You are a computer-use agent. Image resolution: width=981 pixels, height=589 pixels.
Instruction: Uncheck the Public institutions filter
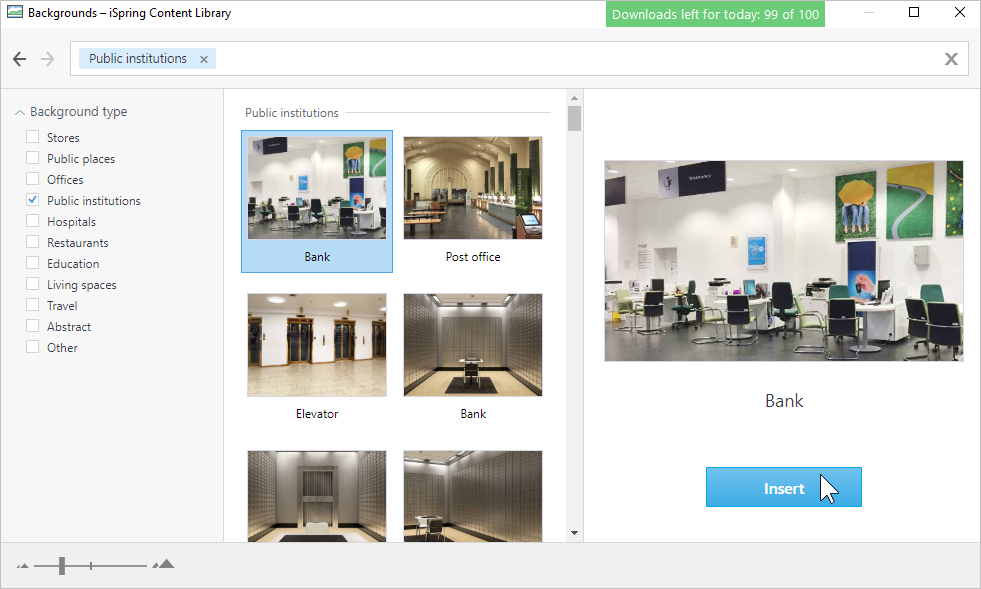coord(33,200)
